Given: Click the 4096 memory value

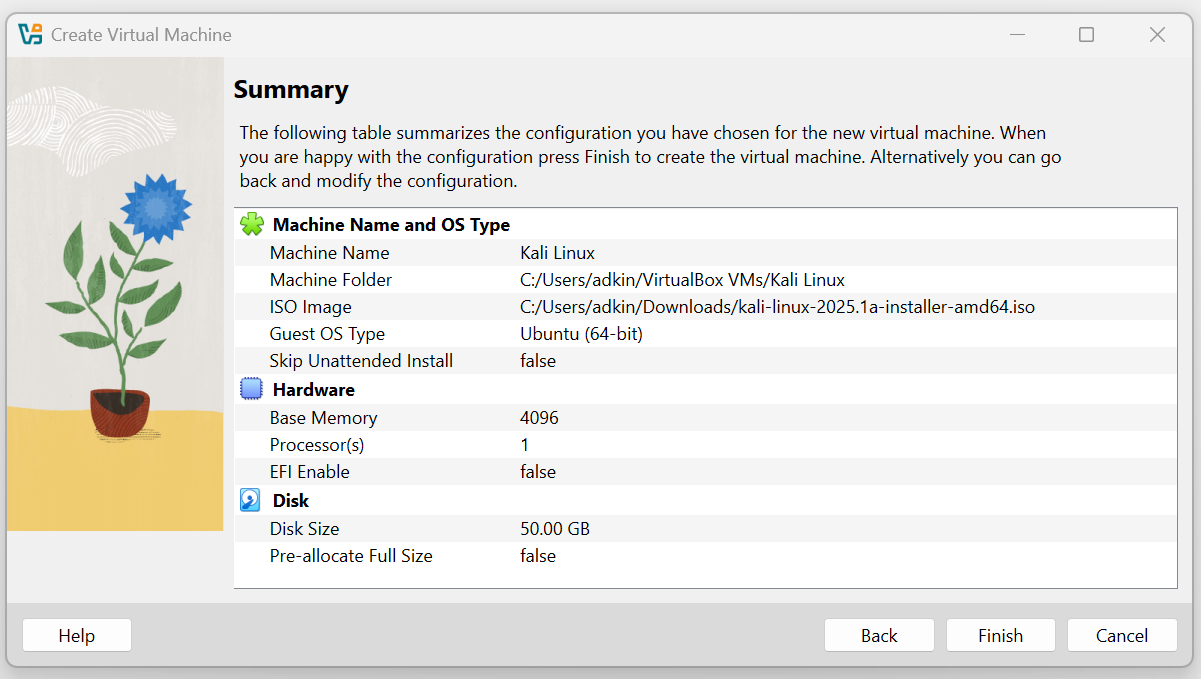Looking at the screenshot, I should pos(540,418).
